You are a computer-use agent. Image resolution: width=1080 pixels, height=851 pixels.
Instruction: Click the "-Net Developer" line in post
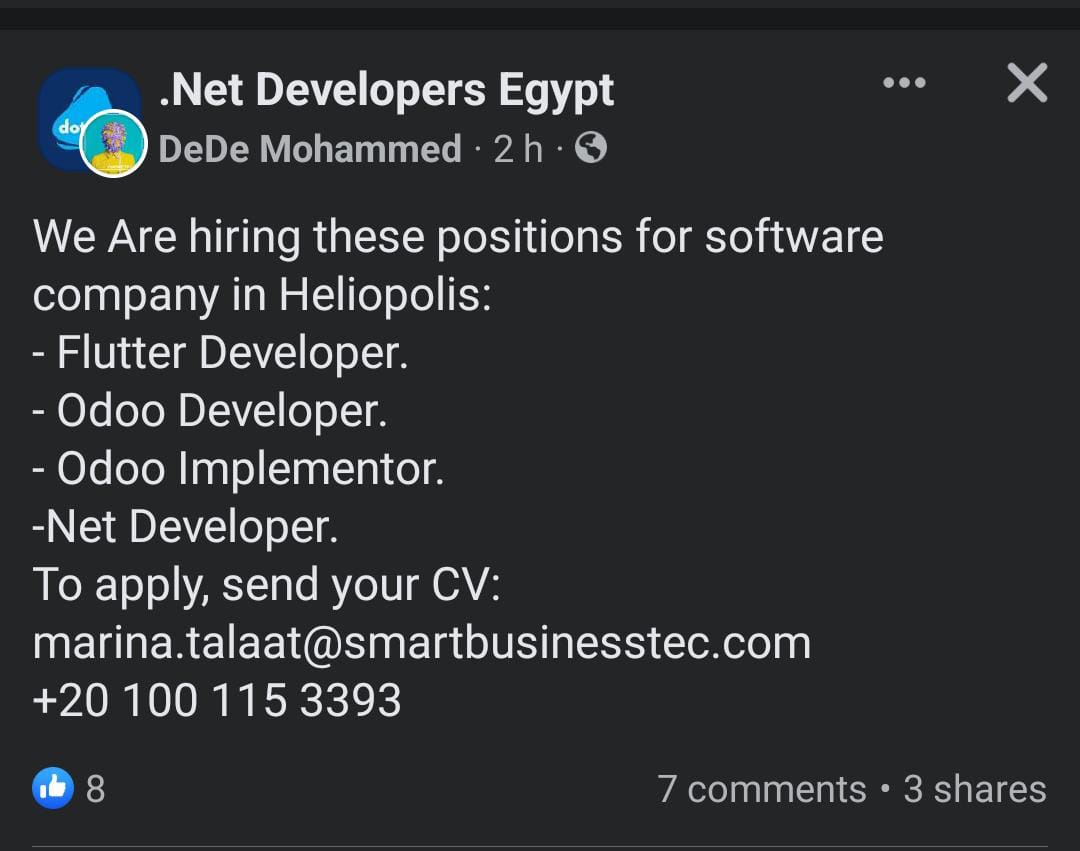[186, 527]
